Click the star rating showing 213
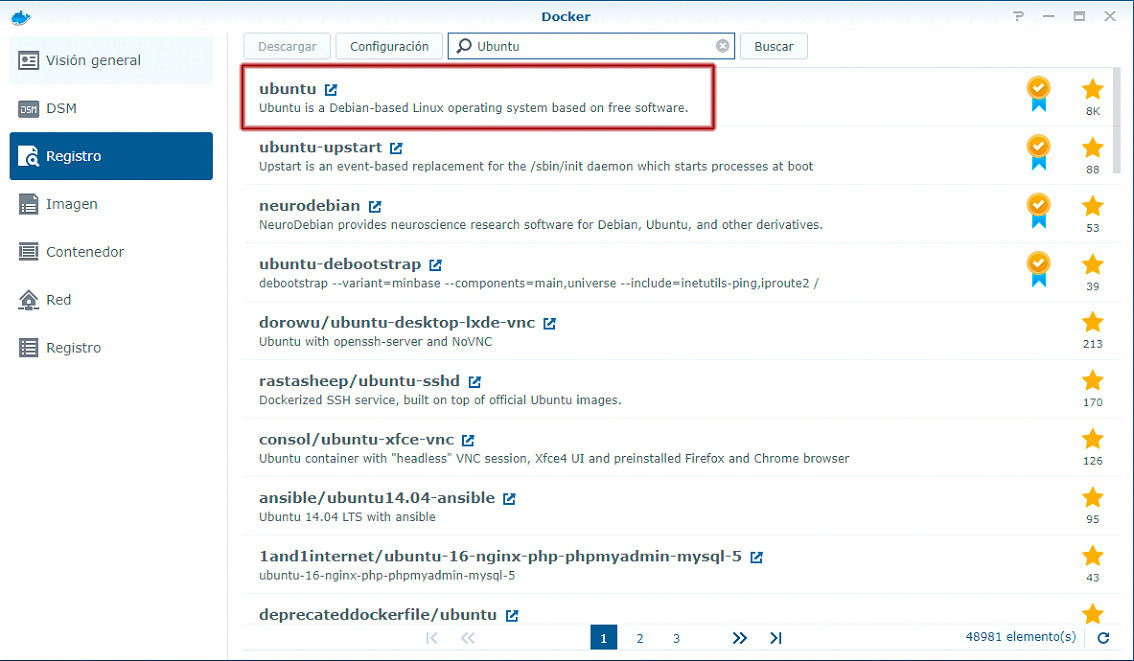The image size is (1134, 661). point(1092,331)
